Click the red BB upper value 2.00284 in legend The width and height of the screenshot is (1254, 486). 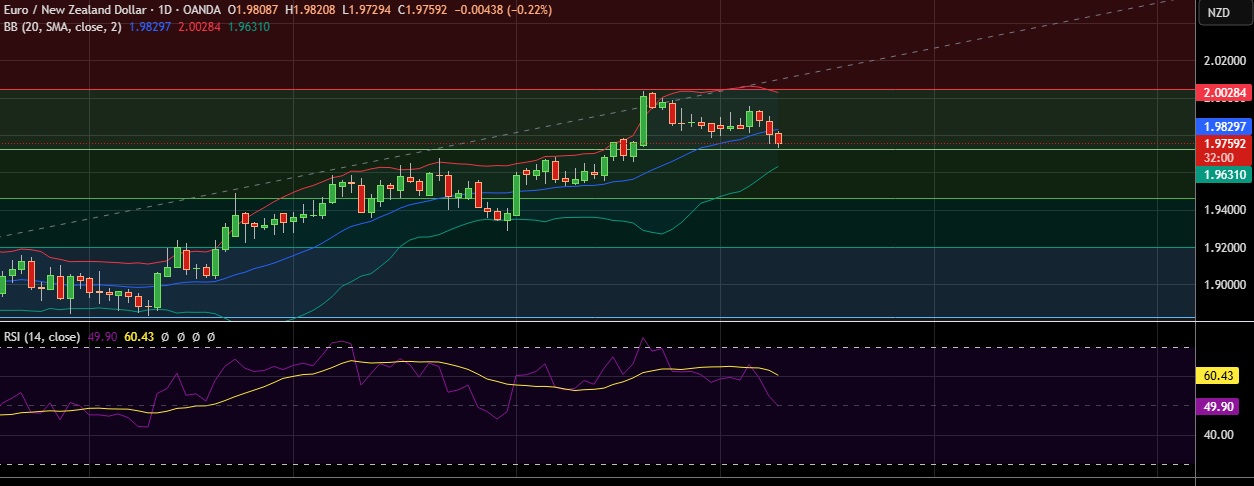click(203, 26)
